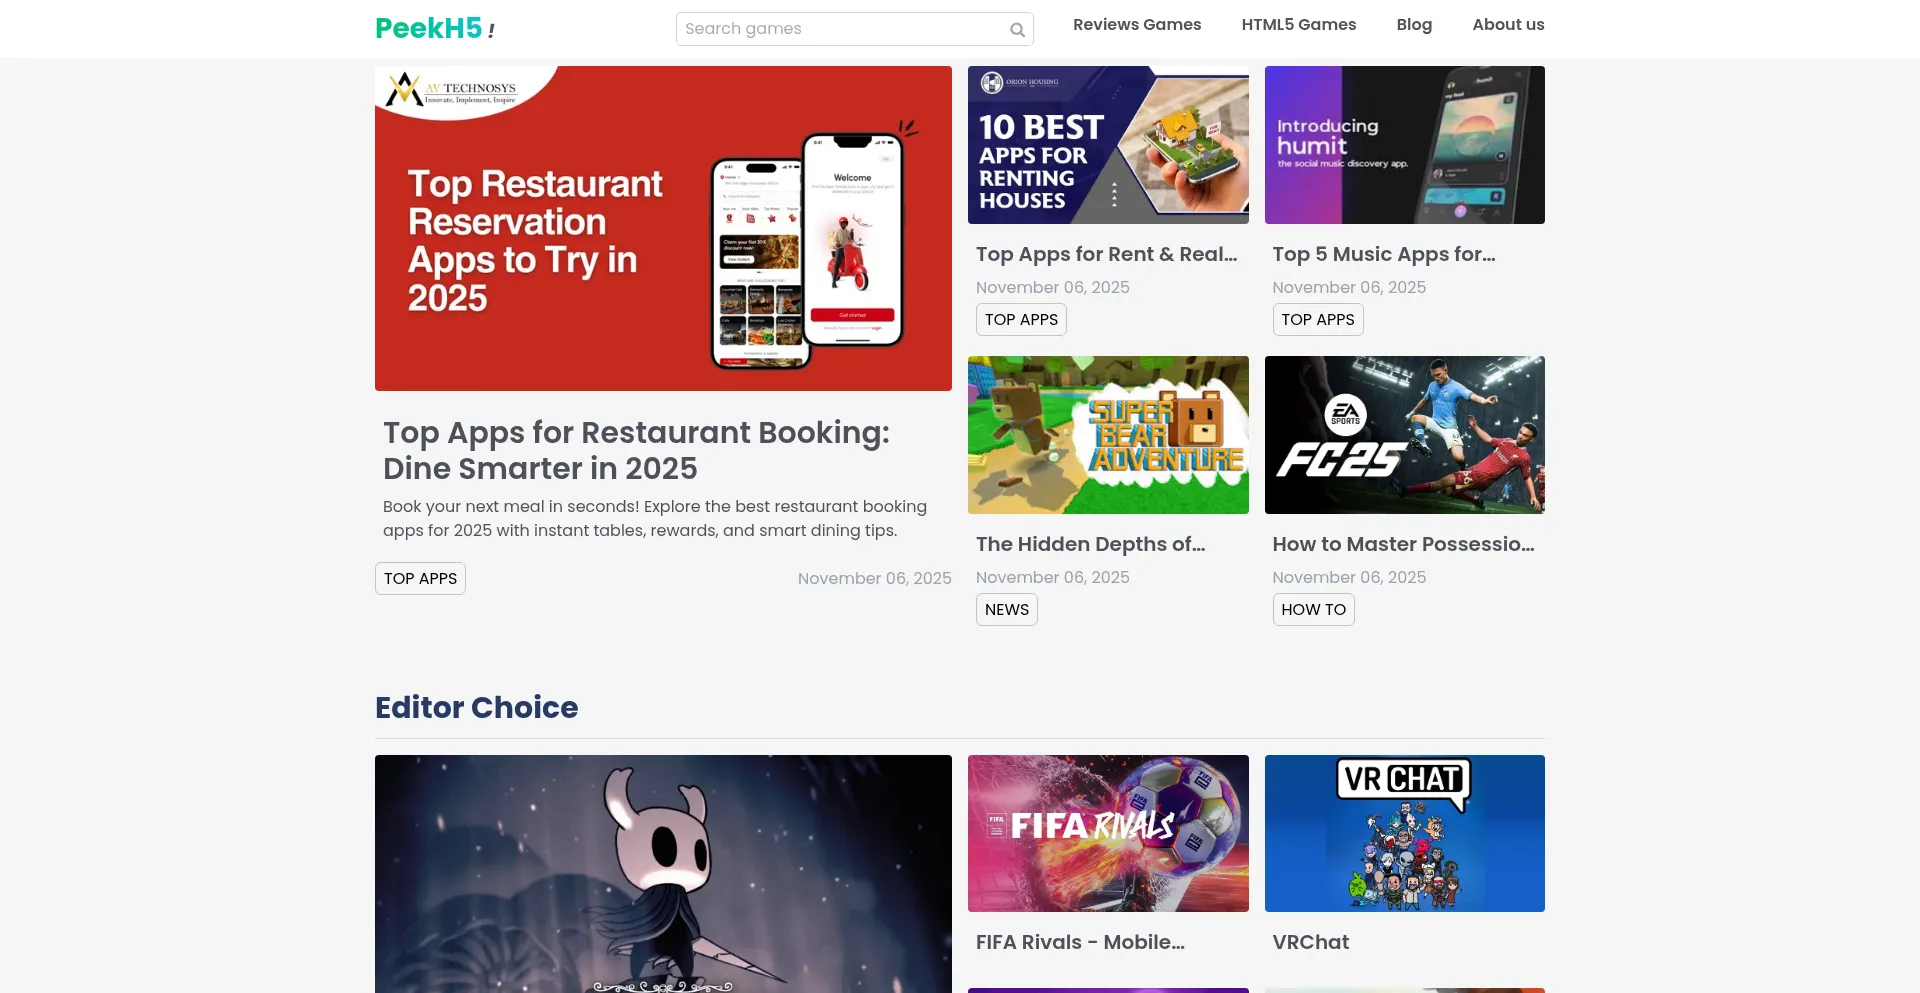Viewport: 1920px width, 993px height.
Task: Open the PeekH5 logo home link
Action: 435,28
